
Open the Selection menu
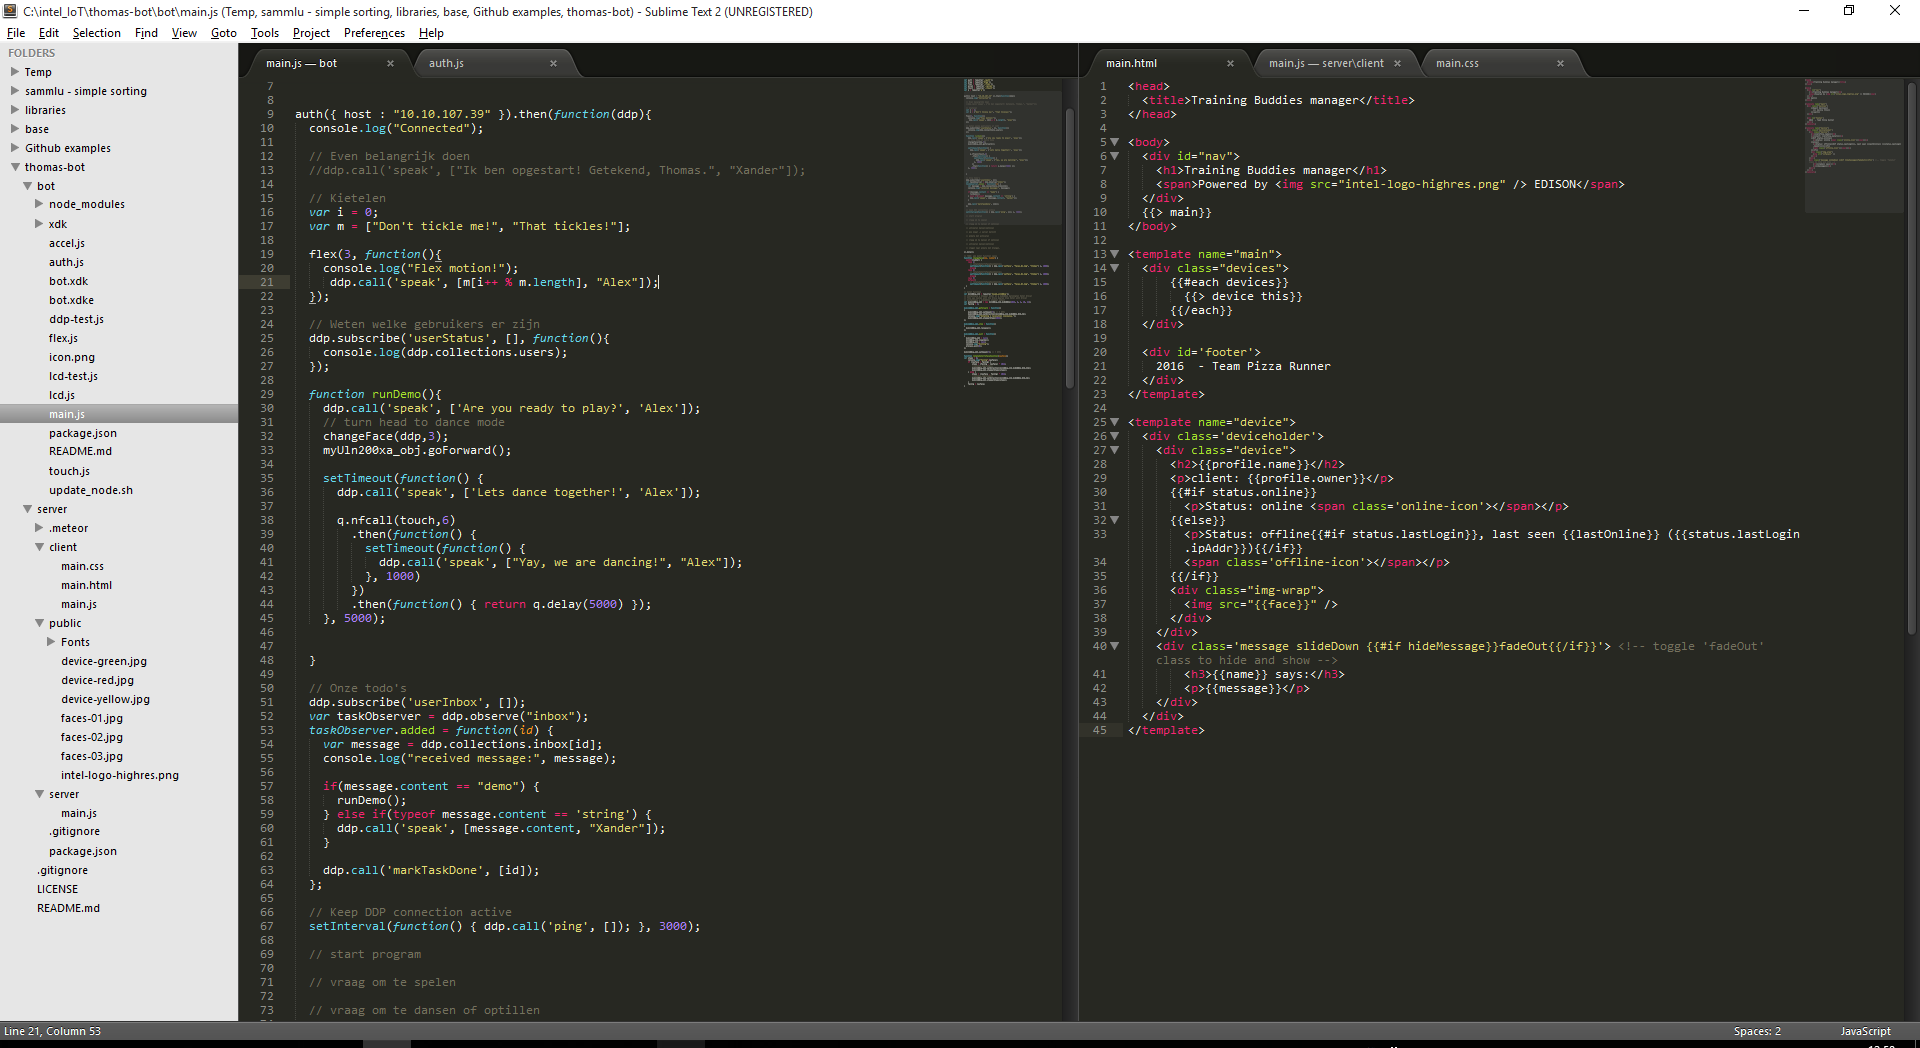[x=97, y=33]
